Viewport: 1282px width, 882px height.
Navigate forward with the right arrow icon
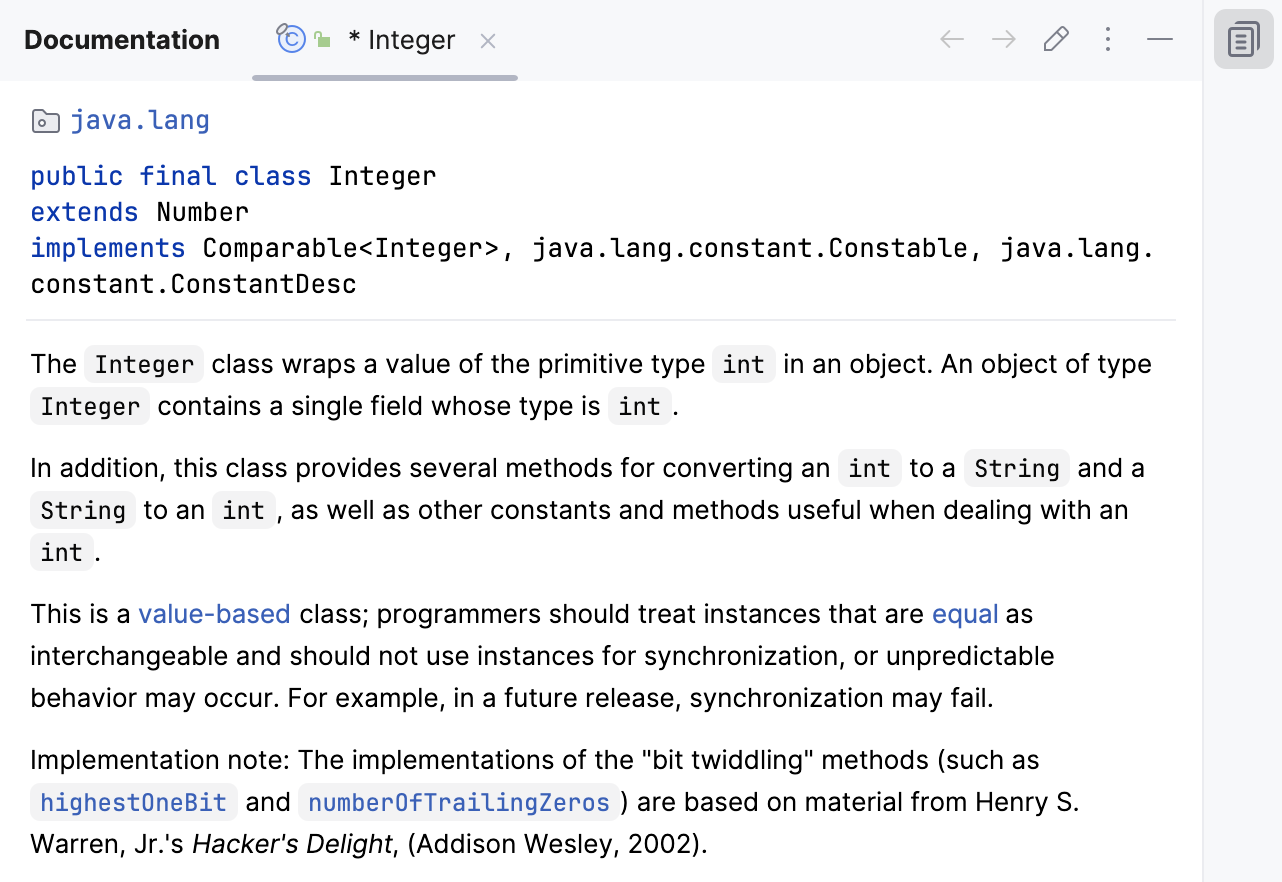1002,39
